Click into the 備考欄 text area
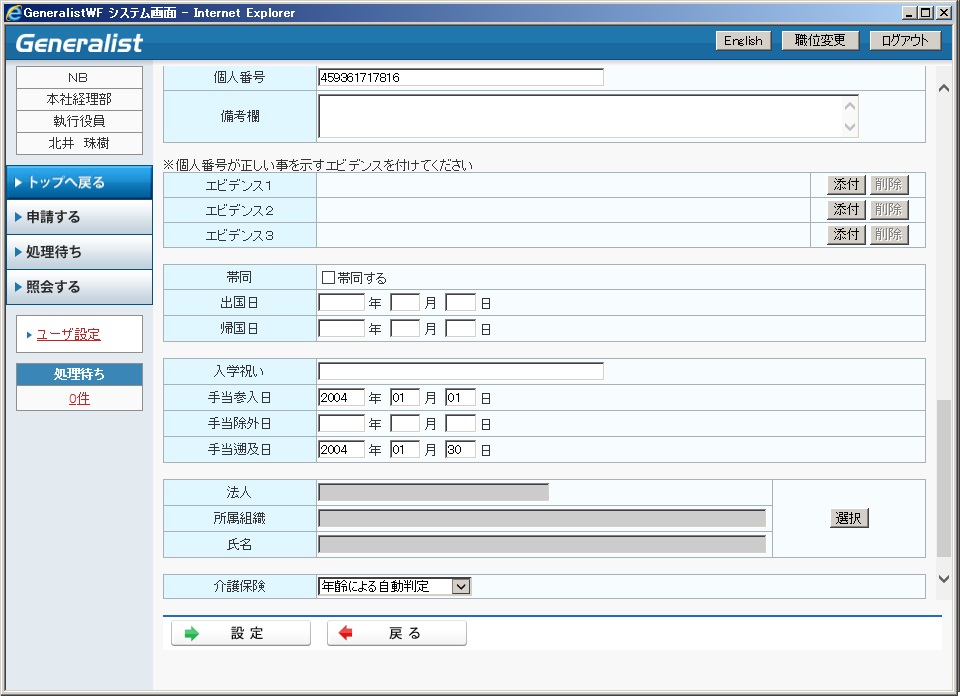Screen dimensions: 960x696 pos(580,116)
